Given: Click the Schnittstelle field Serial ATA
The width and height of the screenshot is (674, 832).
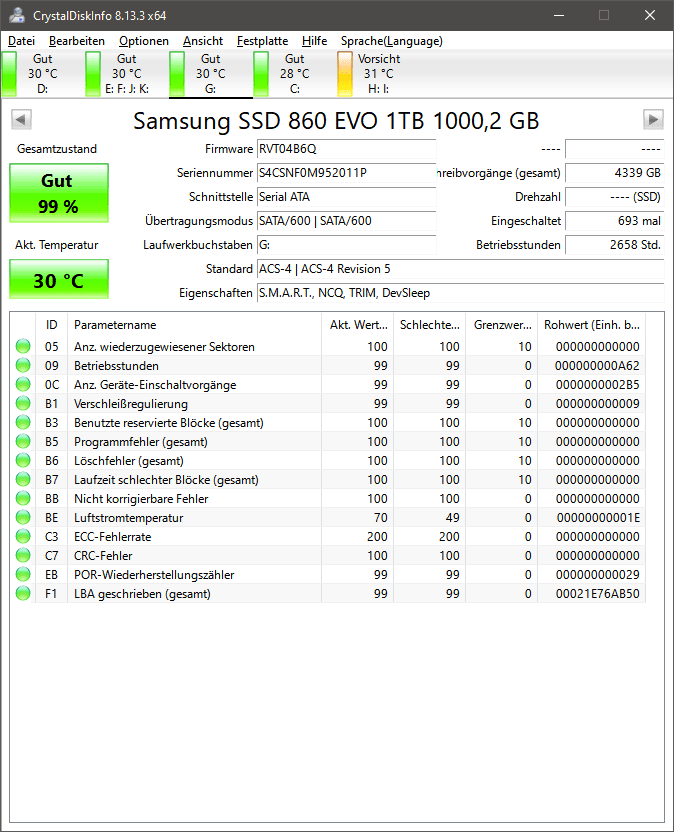Looking at the screenshot, I should point(347,197).
